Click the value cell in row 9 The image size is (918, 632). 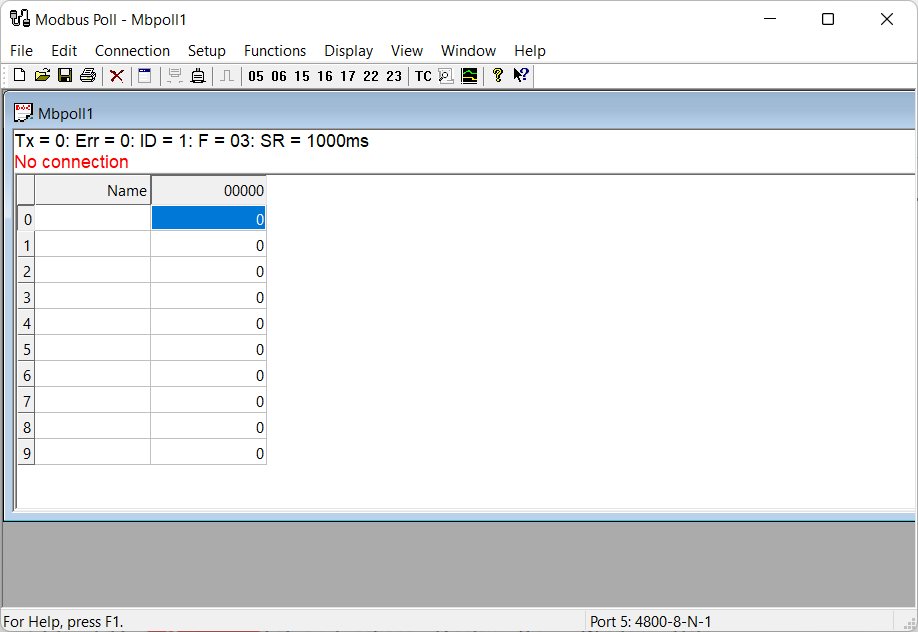[208, 452]
